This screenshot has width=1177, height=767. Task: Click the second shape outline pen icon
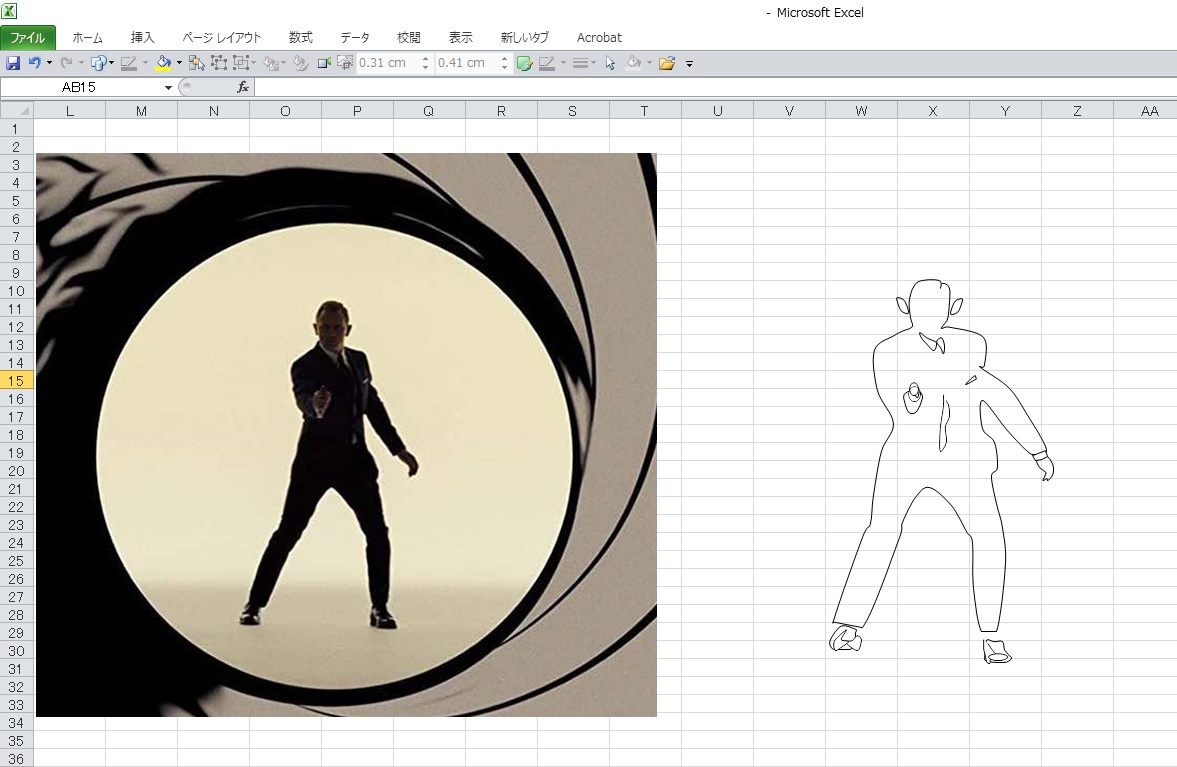point(547,63)
